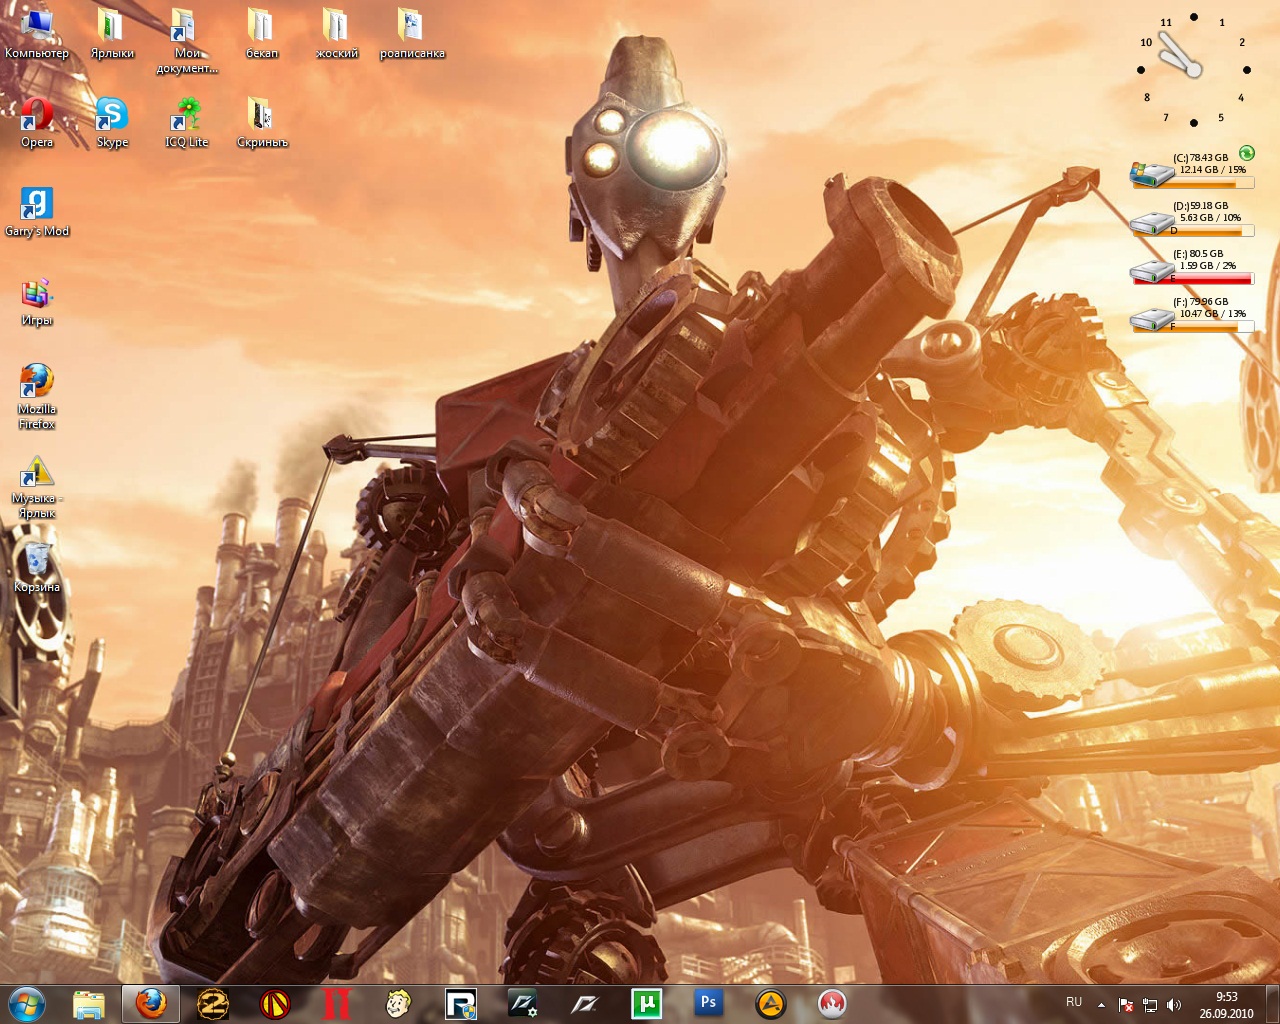Select Mozilla Firefox desktop shortcut
Image resolution: width=1280 pixels, height=1024 pixels.
37,396
